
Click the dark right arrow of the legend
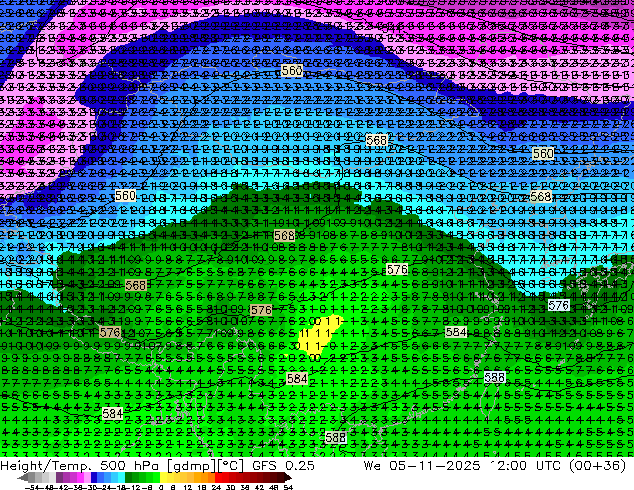click(287, 477)
